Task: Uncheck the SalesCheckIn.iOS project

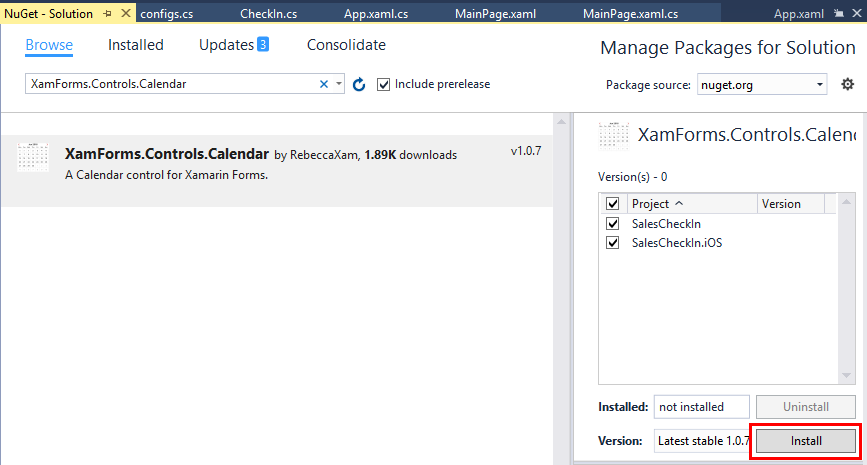Action: click(612, 243)
